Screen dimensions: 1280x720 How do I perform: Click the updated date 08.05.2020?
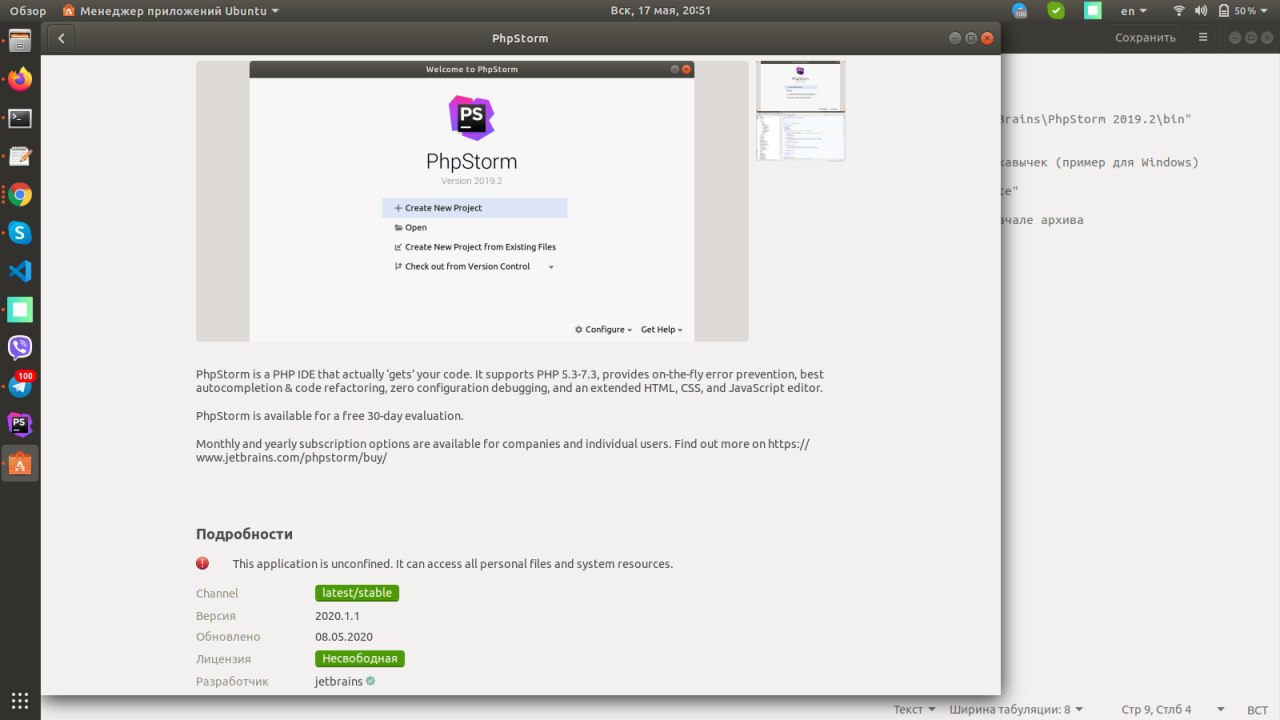coord(344,637)
